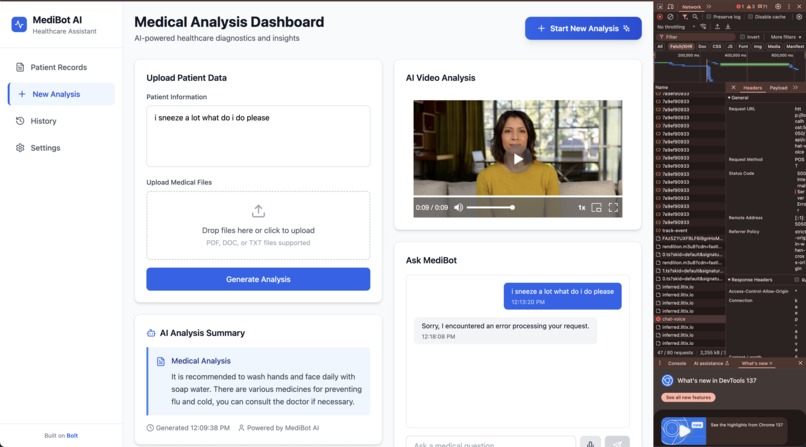This screenshot has height=447, width=806.
Task: Open the More filters dropdown
Action: 785,37
